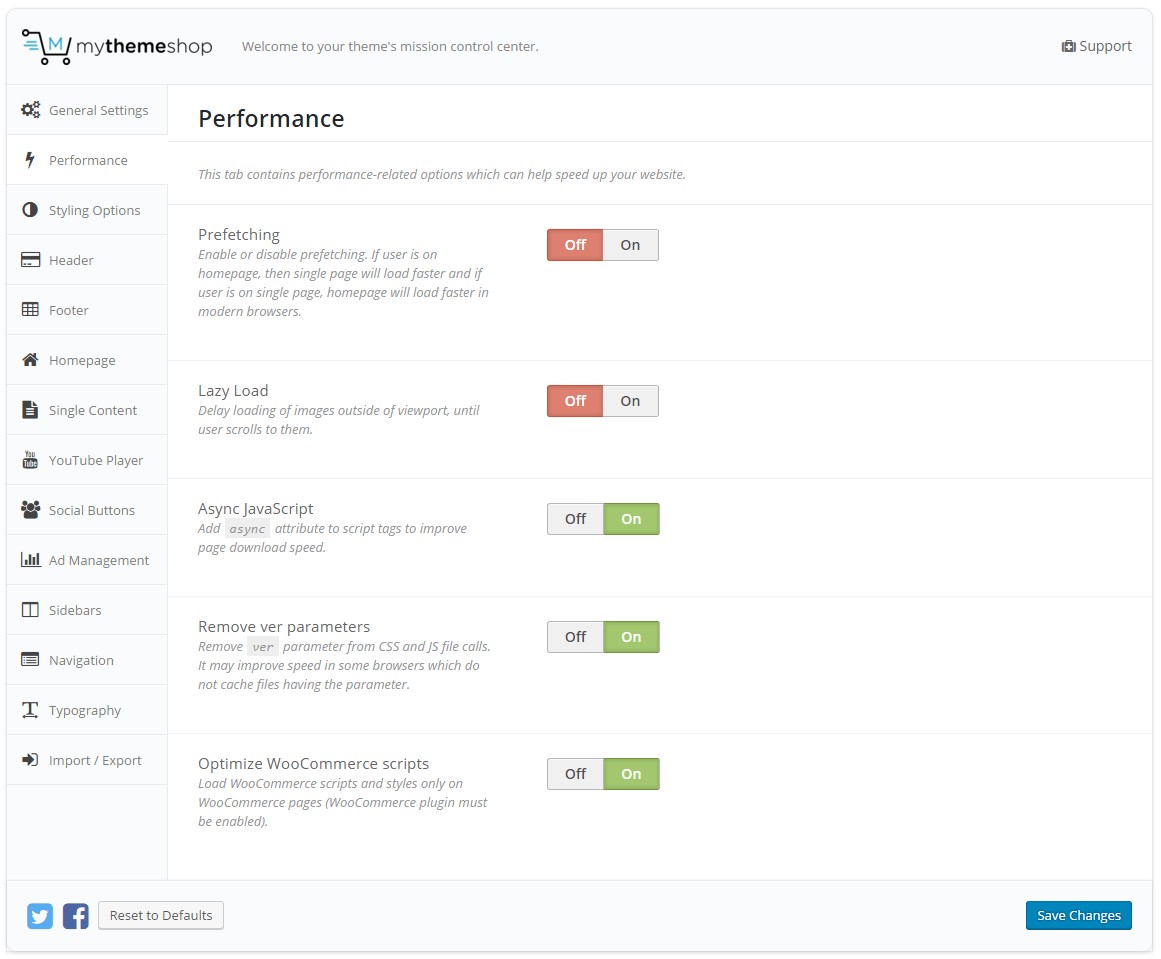Click the YouTube Player icon
1161x959 pixels.
[x=30, y=460]
